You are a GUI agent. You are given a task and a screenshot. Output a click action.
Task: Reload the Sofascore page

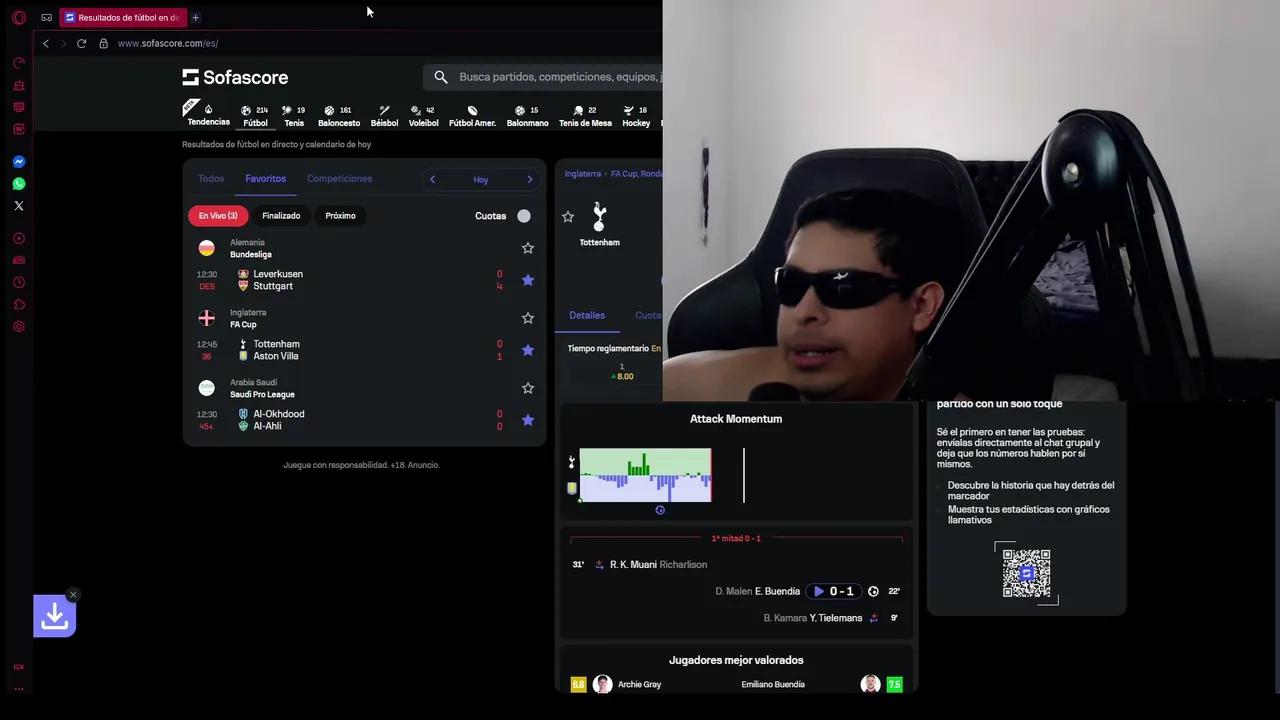81,43
